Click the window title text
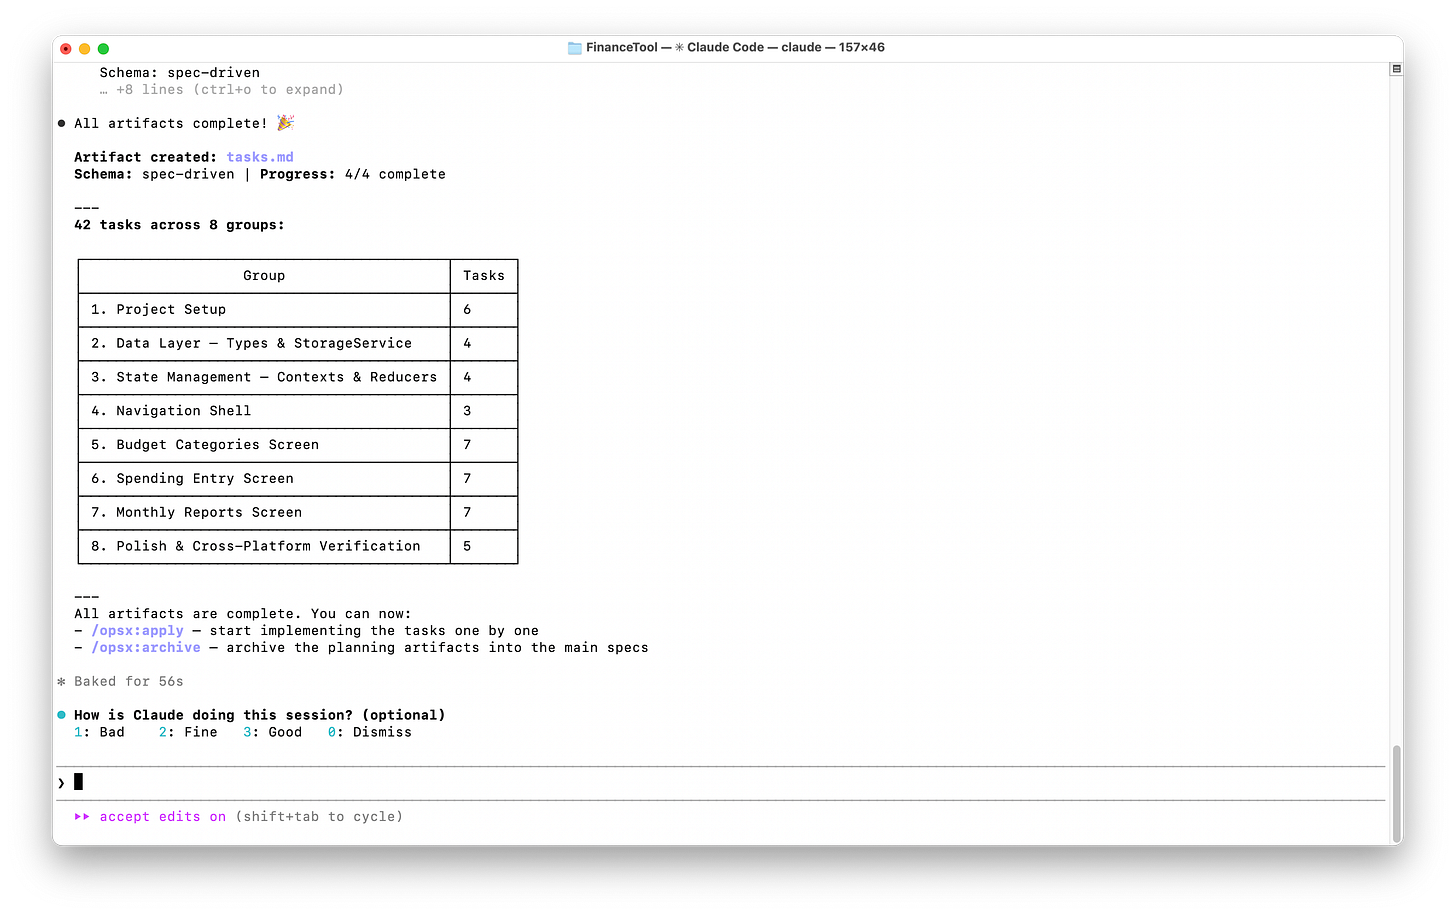The height and width of the screenshot is (915, 1456). [735, 48]
